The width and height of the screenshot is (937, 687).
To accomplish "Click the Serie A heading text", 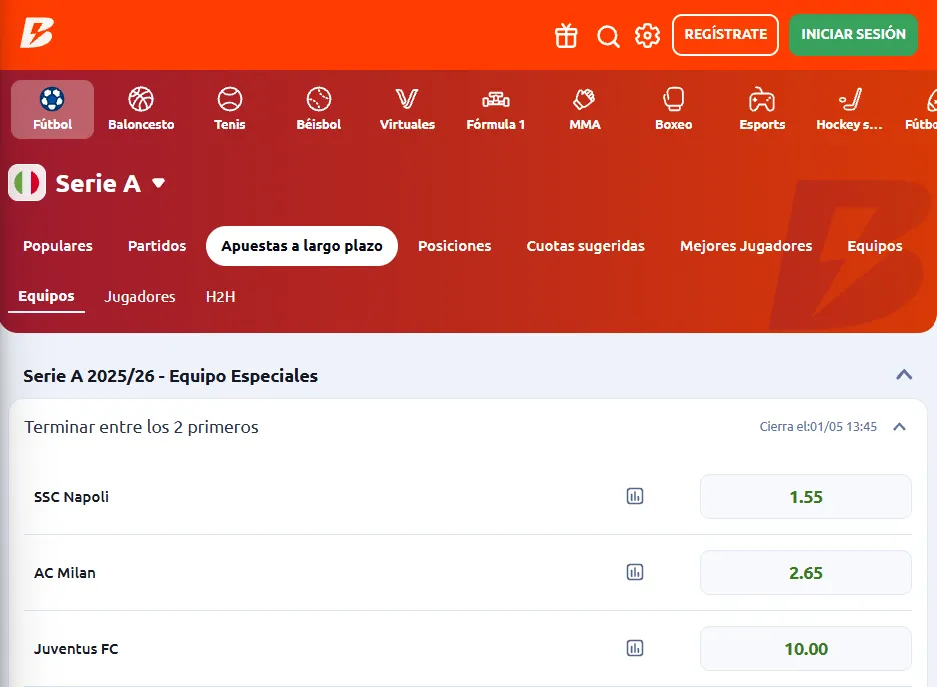I will tap(98, 183).
